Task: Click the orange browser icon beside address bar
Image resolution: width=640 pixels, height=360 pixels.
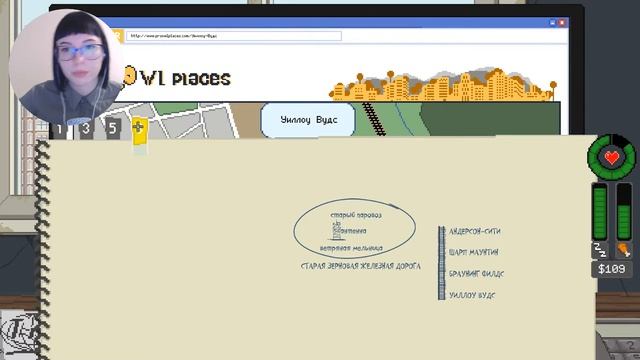Action: pyautogui.click(x=117, y=36)
